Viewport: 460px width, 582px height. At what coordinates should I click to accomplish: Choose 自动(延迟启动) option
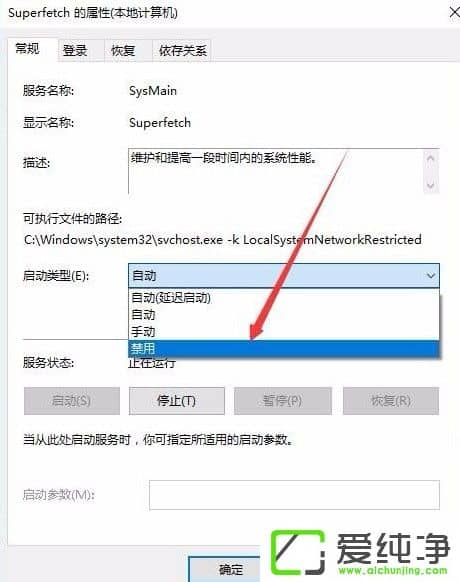tap(284, 298)
